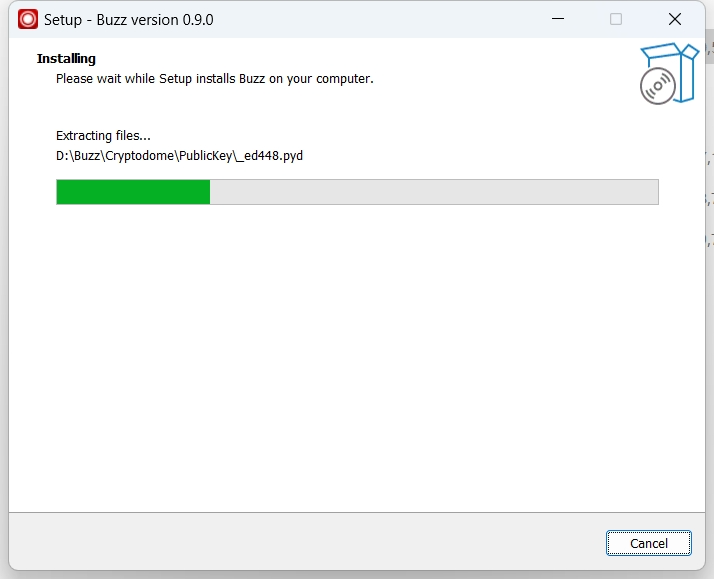This screenshot has width=714, height=579.
Task: Click the 'Installing' heading text
Action: pyautogui.click(x=66, y=59)
